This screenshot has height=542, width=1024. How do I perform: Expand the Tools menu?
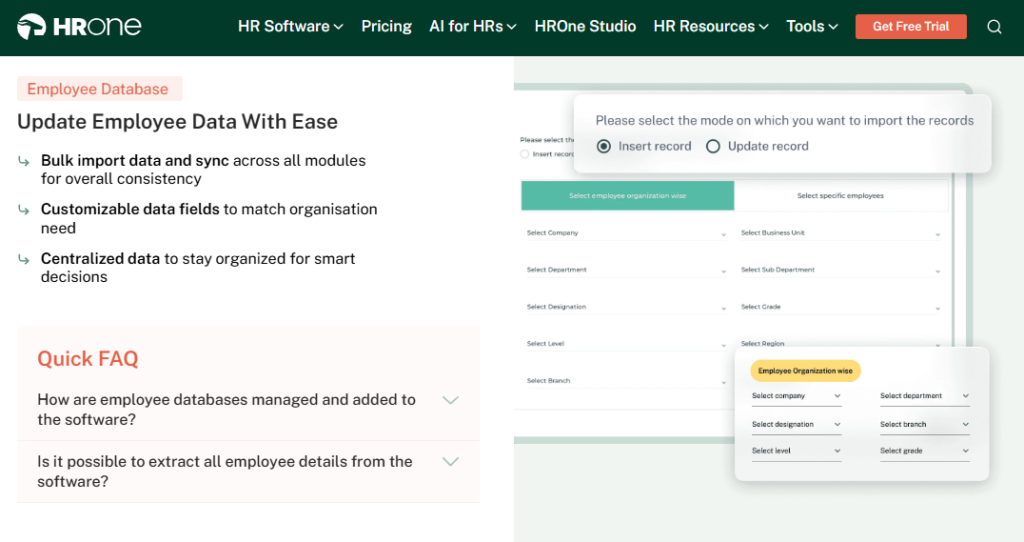click(812, 26)
